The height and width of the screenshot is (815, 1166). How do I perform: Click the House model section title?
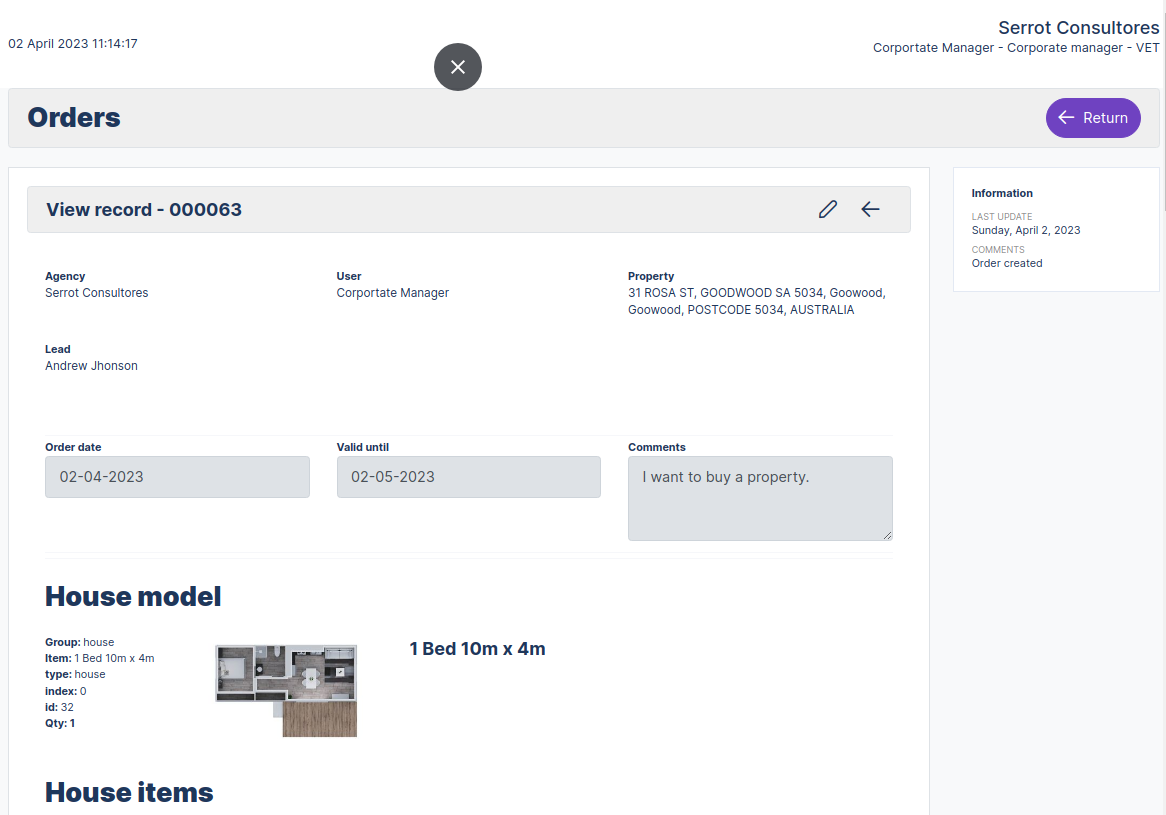click(133, 596)
